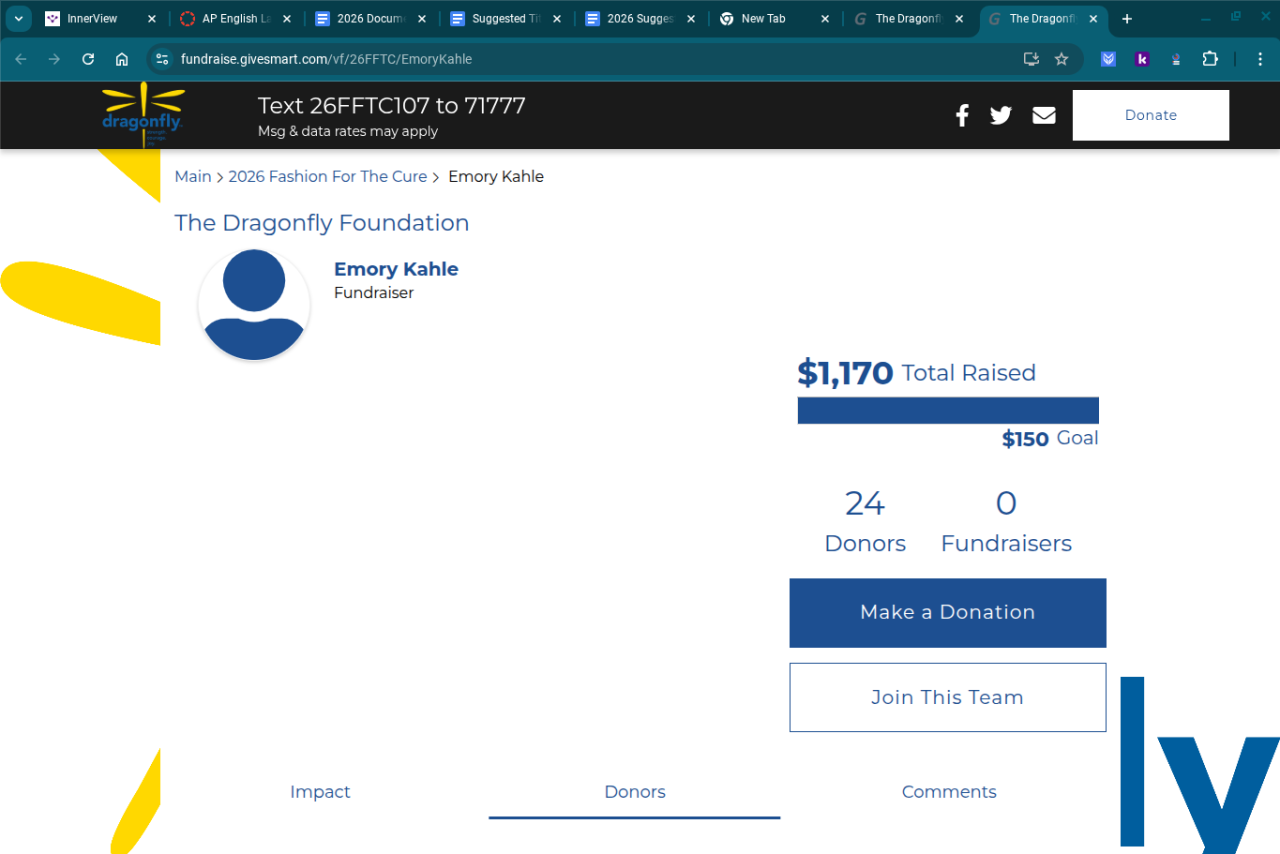Image resolution: width=1280 pixels, height=854 pixels.
Task: Click the red-and-blue book extension icon
Action: pos(1176,59)
